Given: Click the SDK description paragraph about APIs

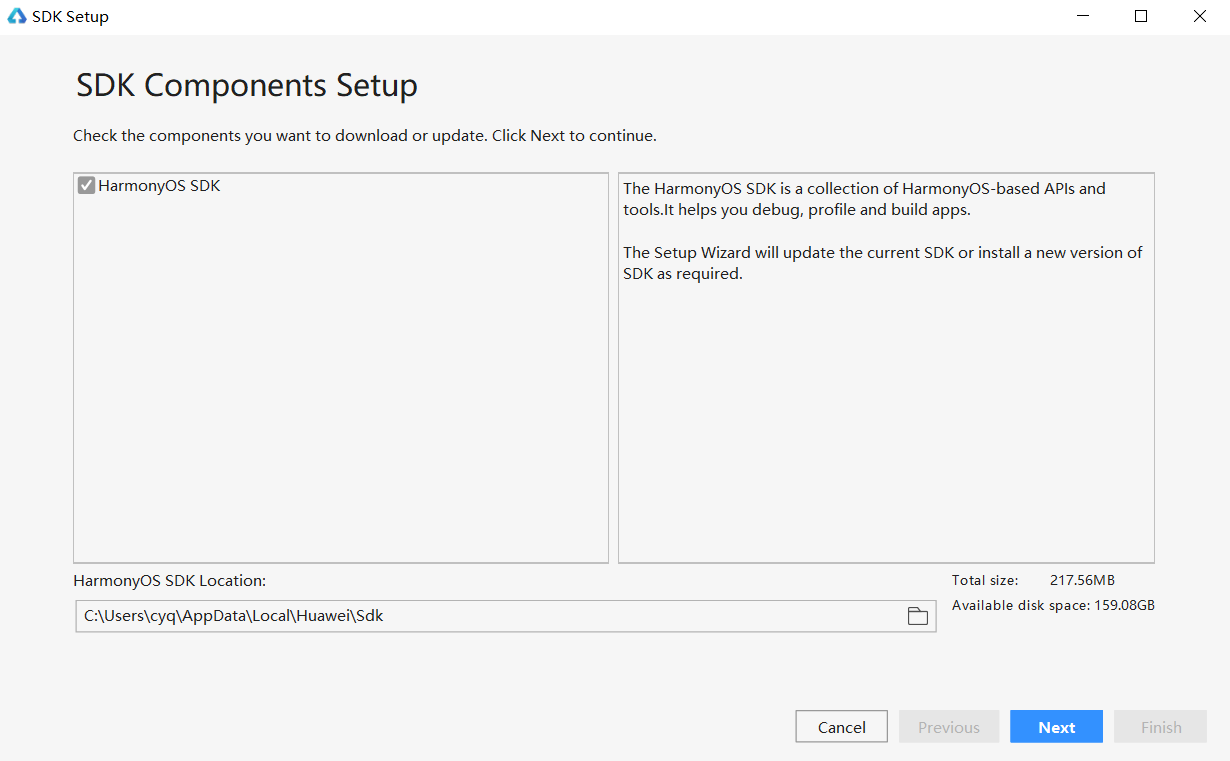Looking at the screenshot, I should [x=865, y=199].
